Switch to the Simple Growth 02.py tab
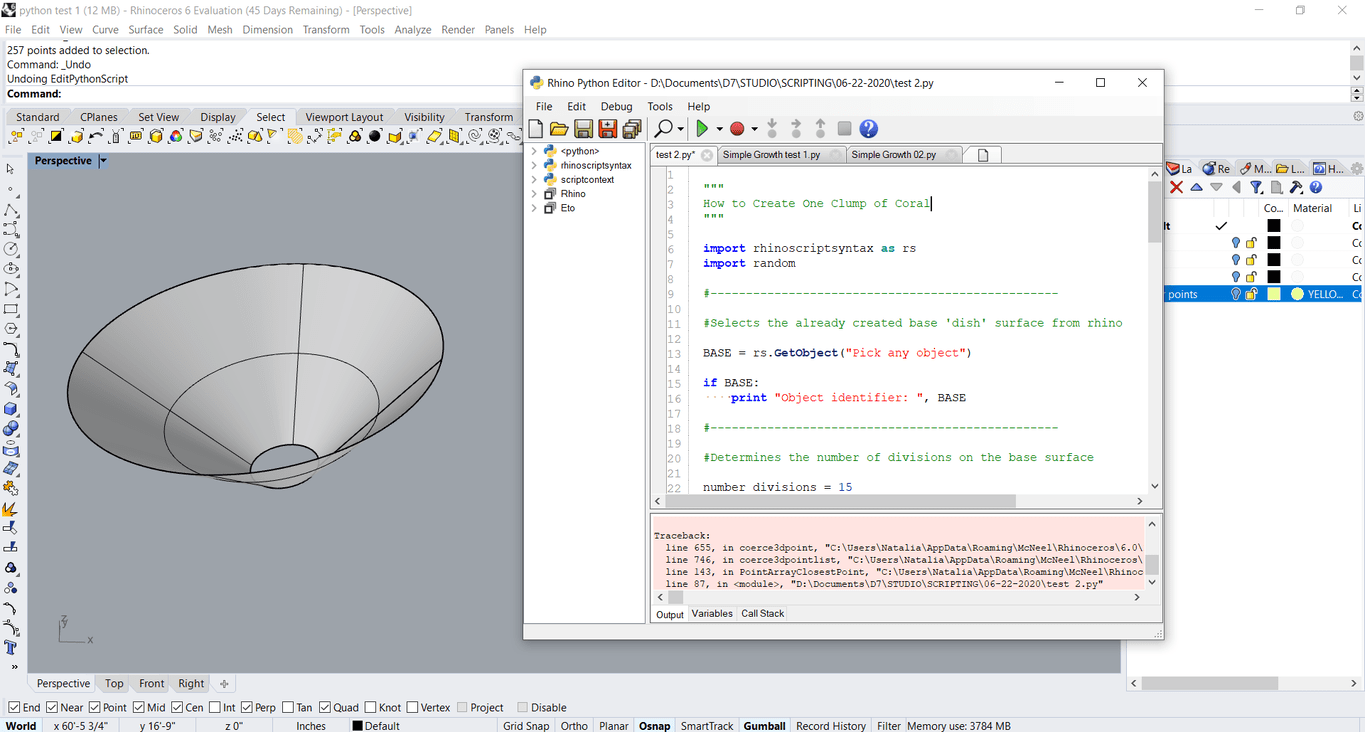Viewport: 1365px width, 732px height. tap(893, 155)
